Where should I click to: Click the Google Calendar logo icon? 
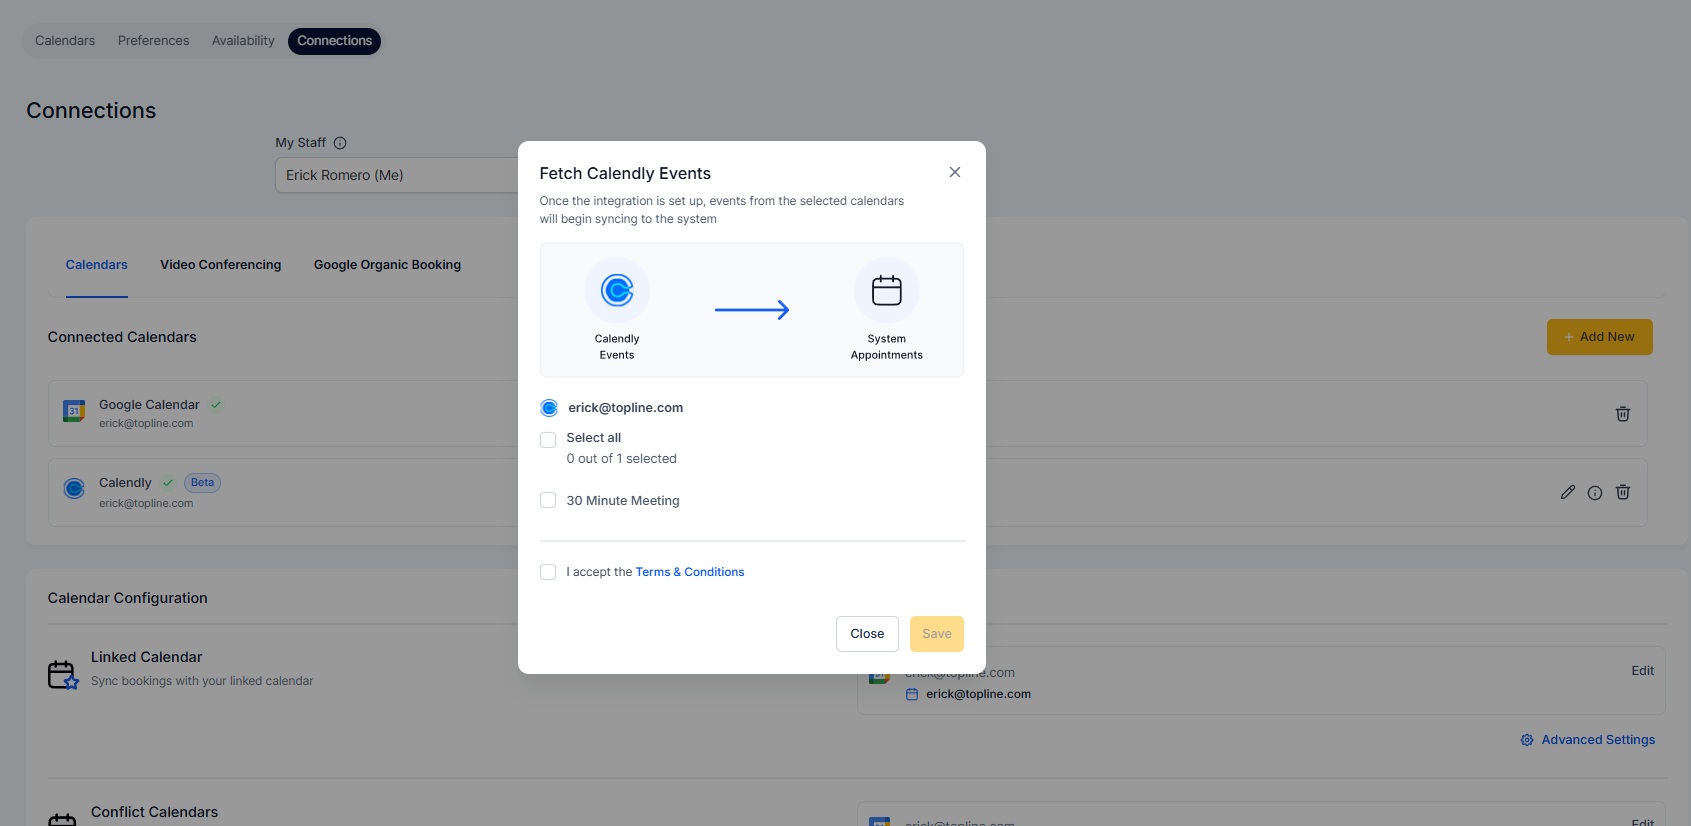(x=74, y=411)
